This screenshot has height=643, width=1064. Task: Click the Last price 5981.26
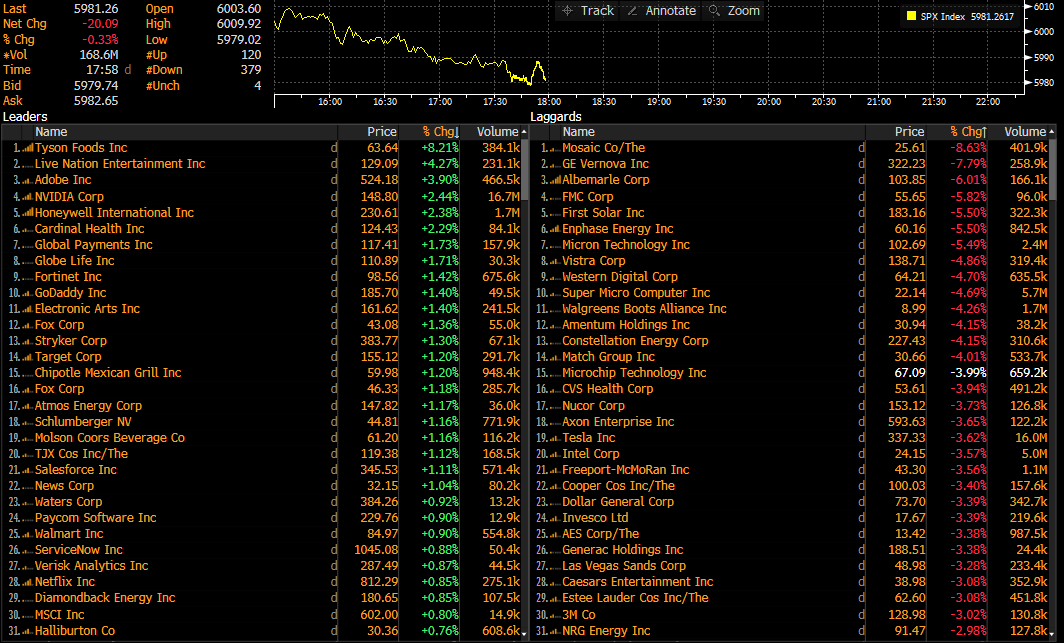point(96,9)
